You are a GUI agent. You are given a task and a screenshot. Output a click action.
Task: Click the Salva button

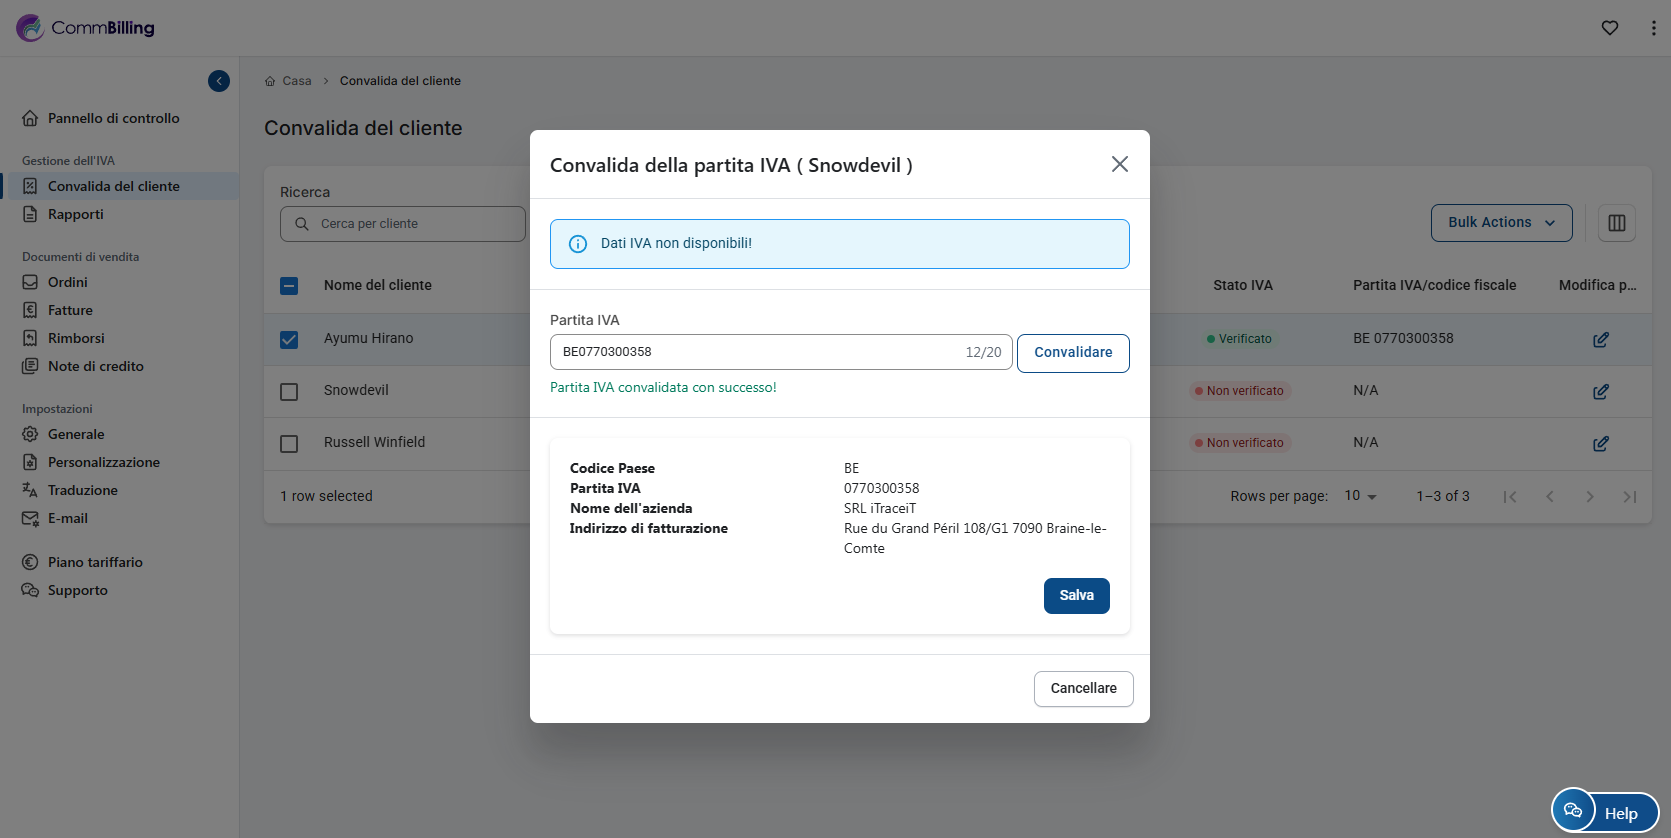(x=1076, y=595)
